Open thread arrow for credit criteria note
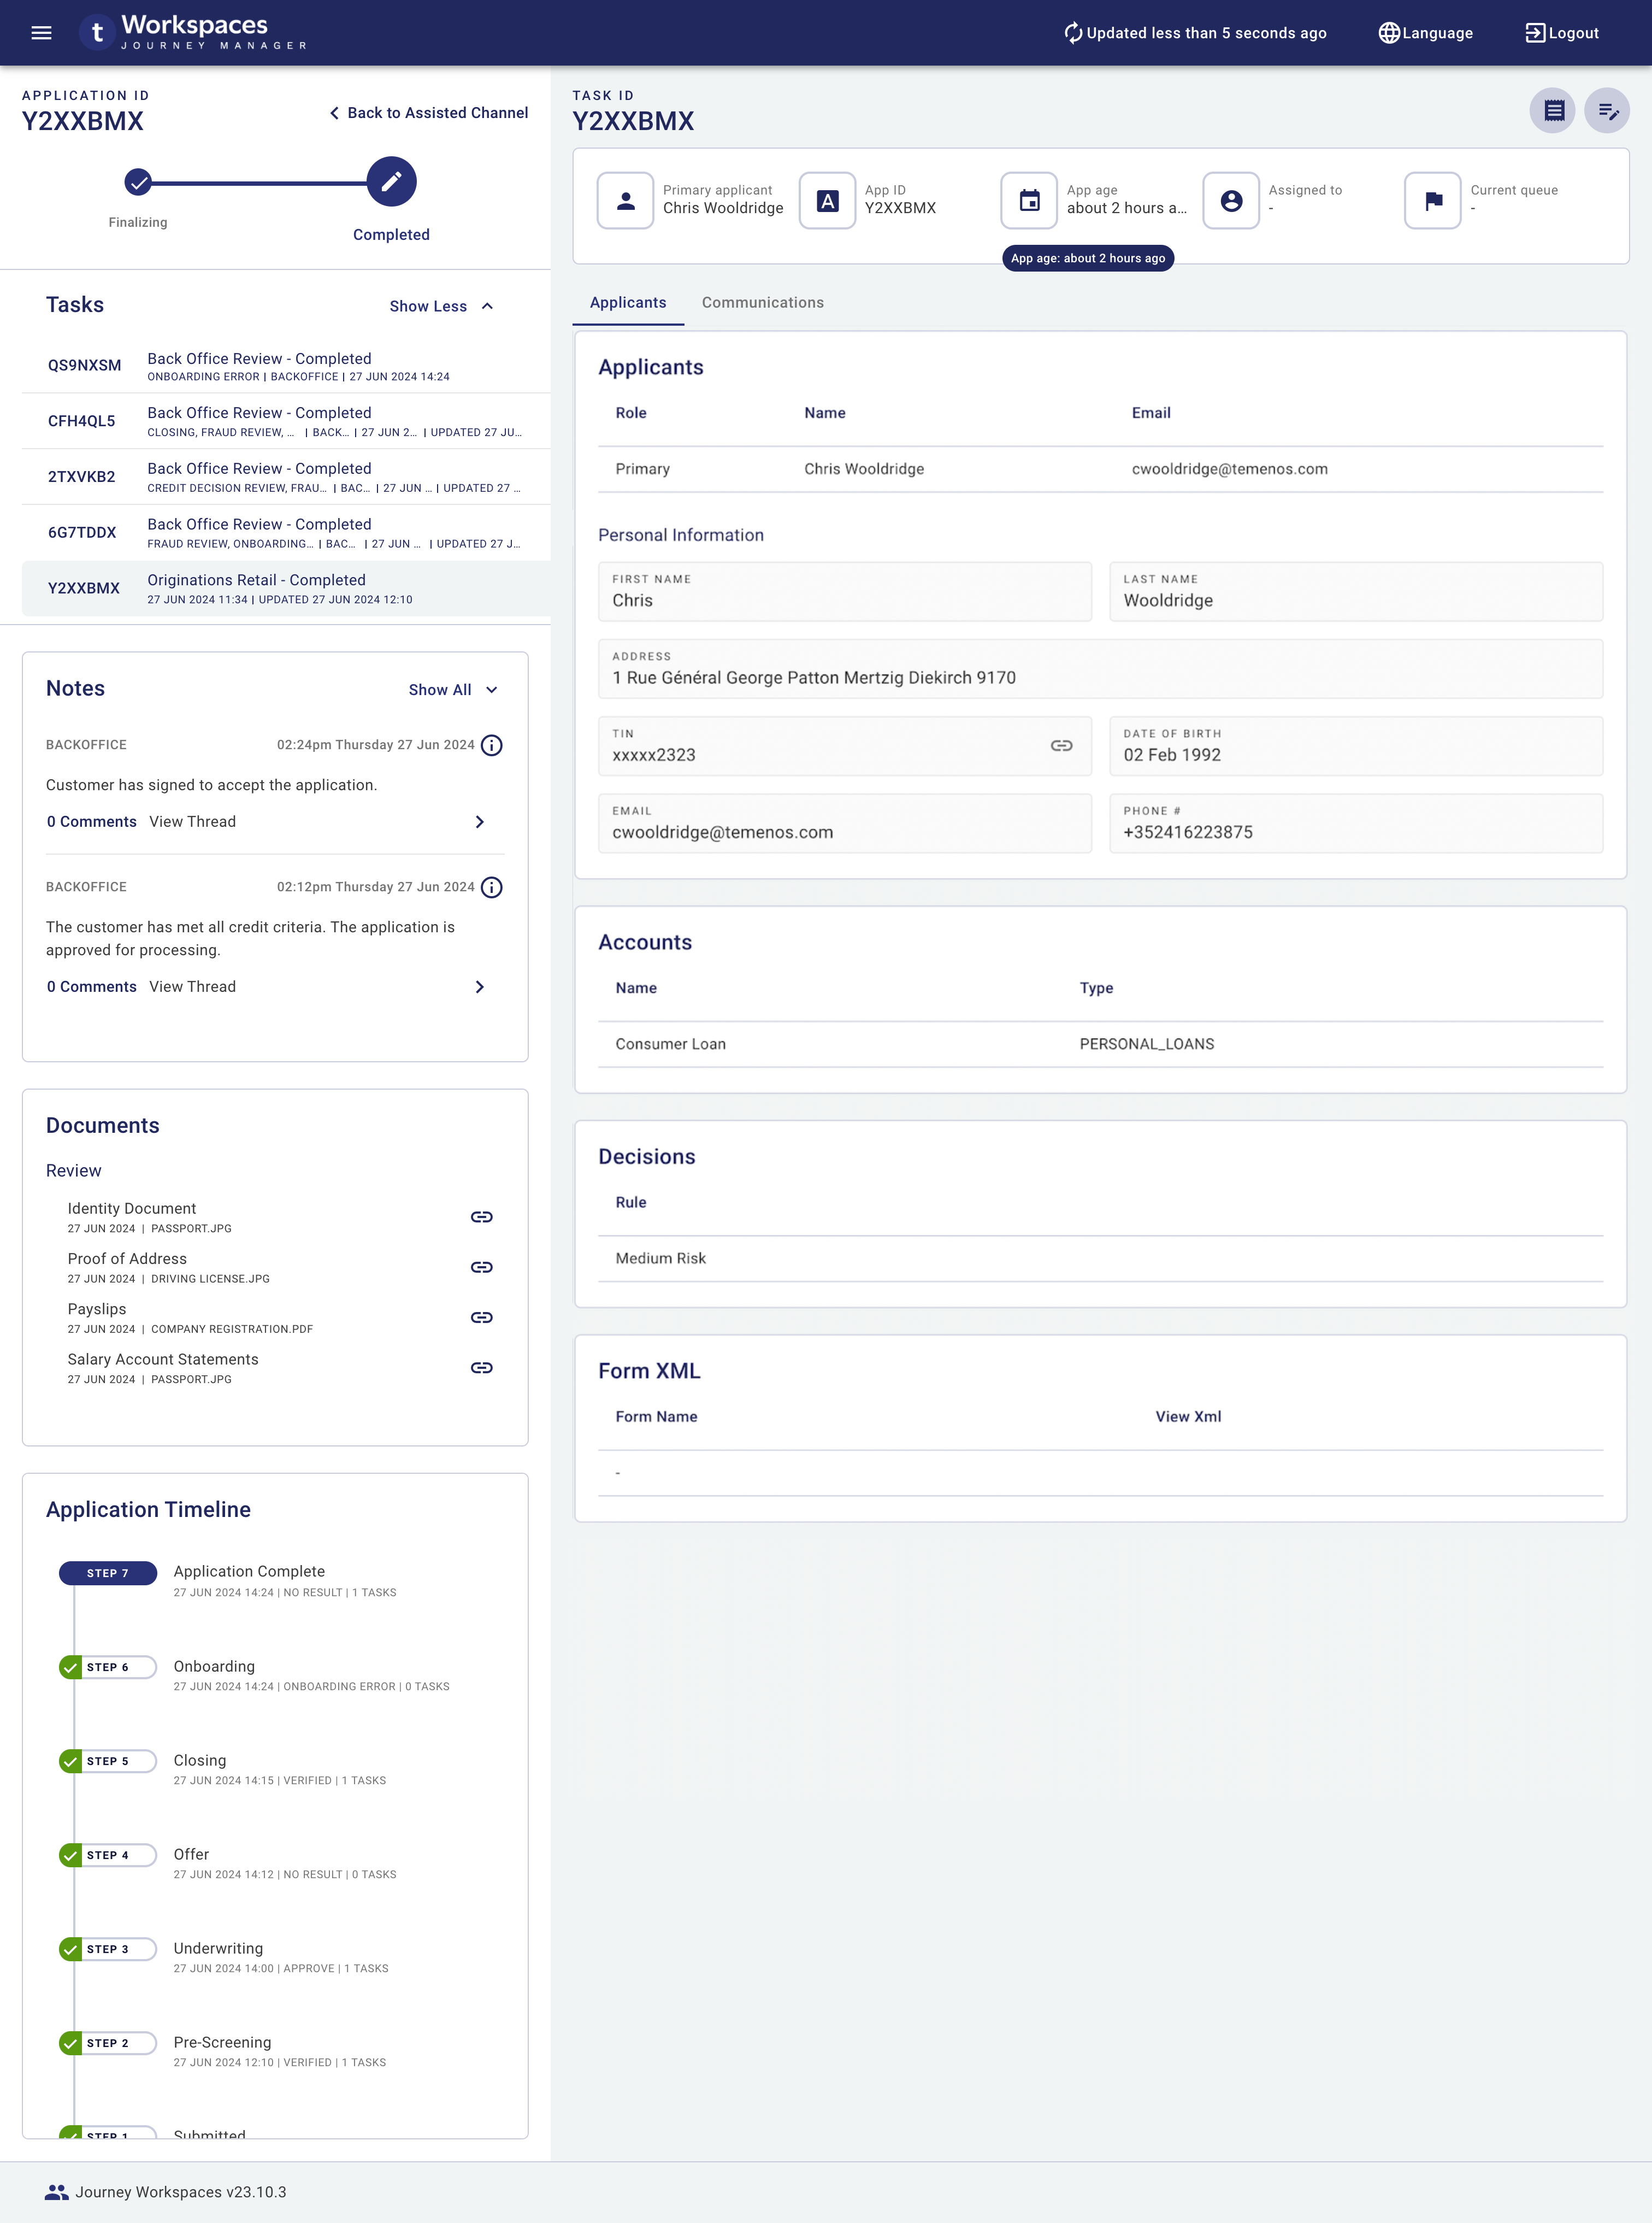The image size is (1652, 2223). pyautogui.click(x=480, y=987)
